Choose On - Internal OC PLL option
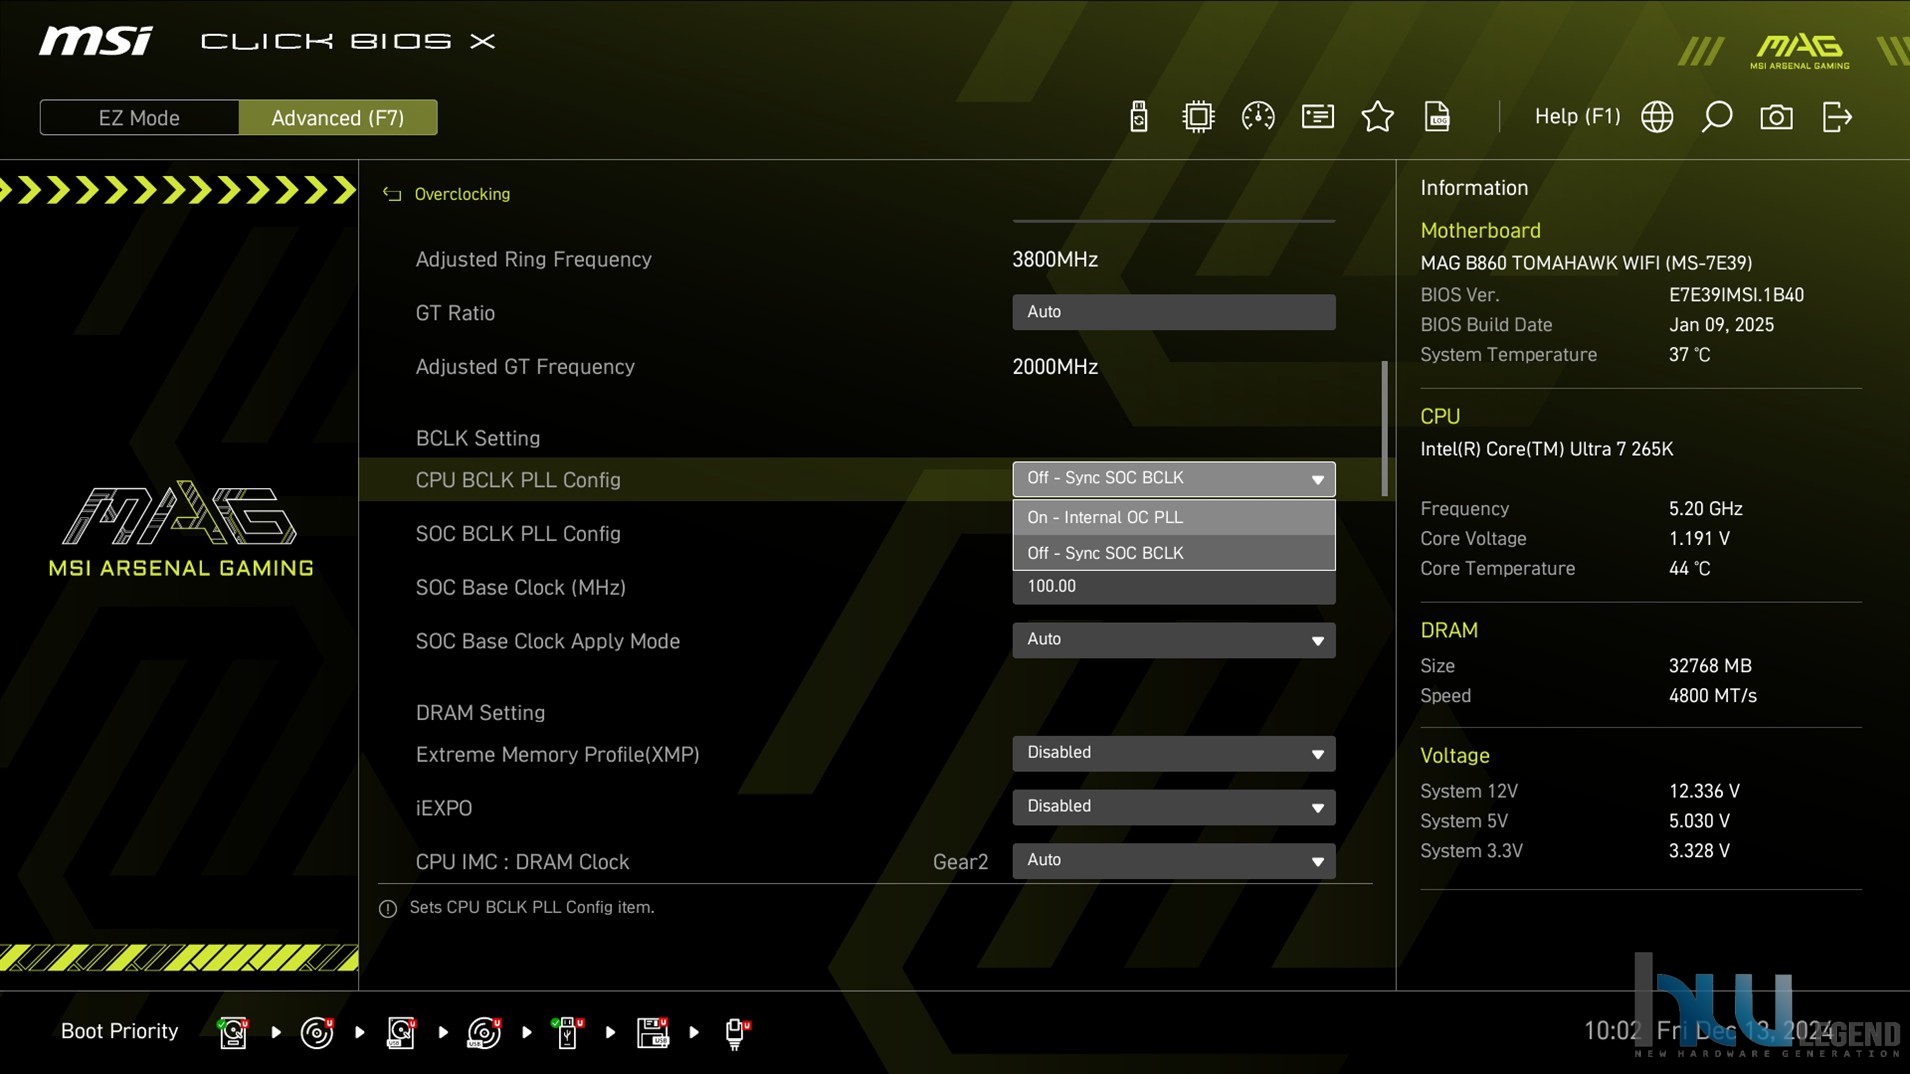This screenshot has height=1074, width=1910. click(1173, 517)
